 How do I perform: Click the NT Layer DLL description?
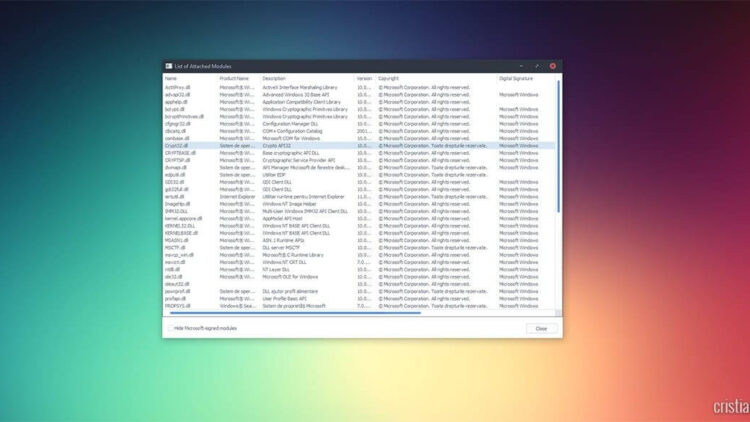pos(276,269)
